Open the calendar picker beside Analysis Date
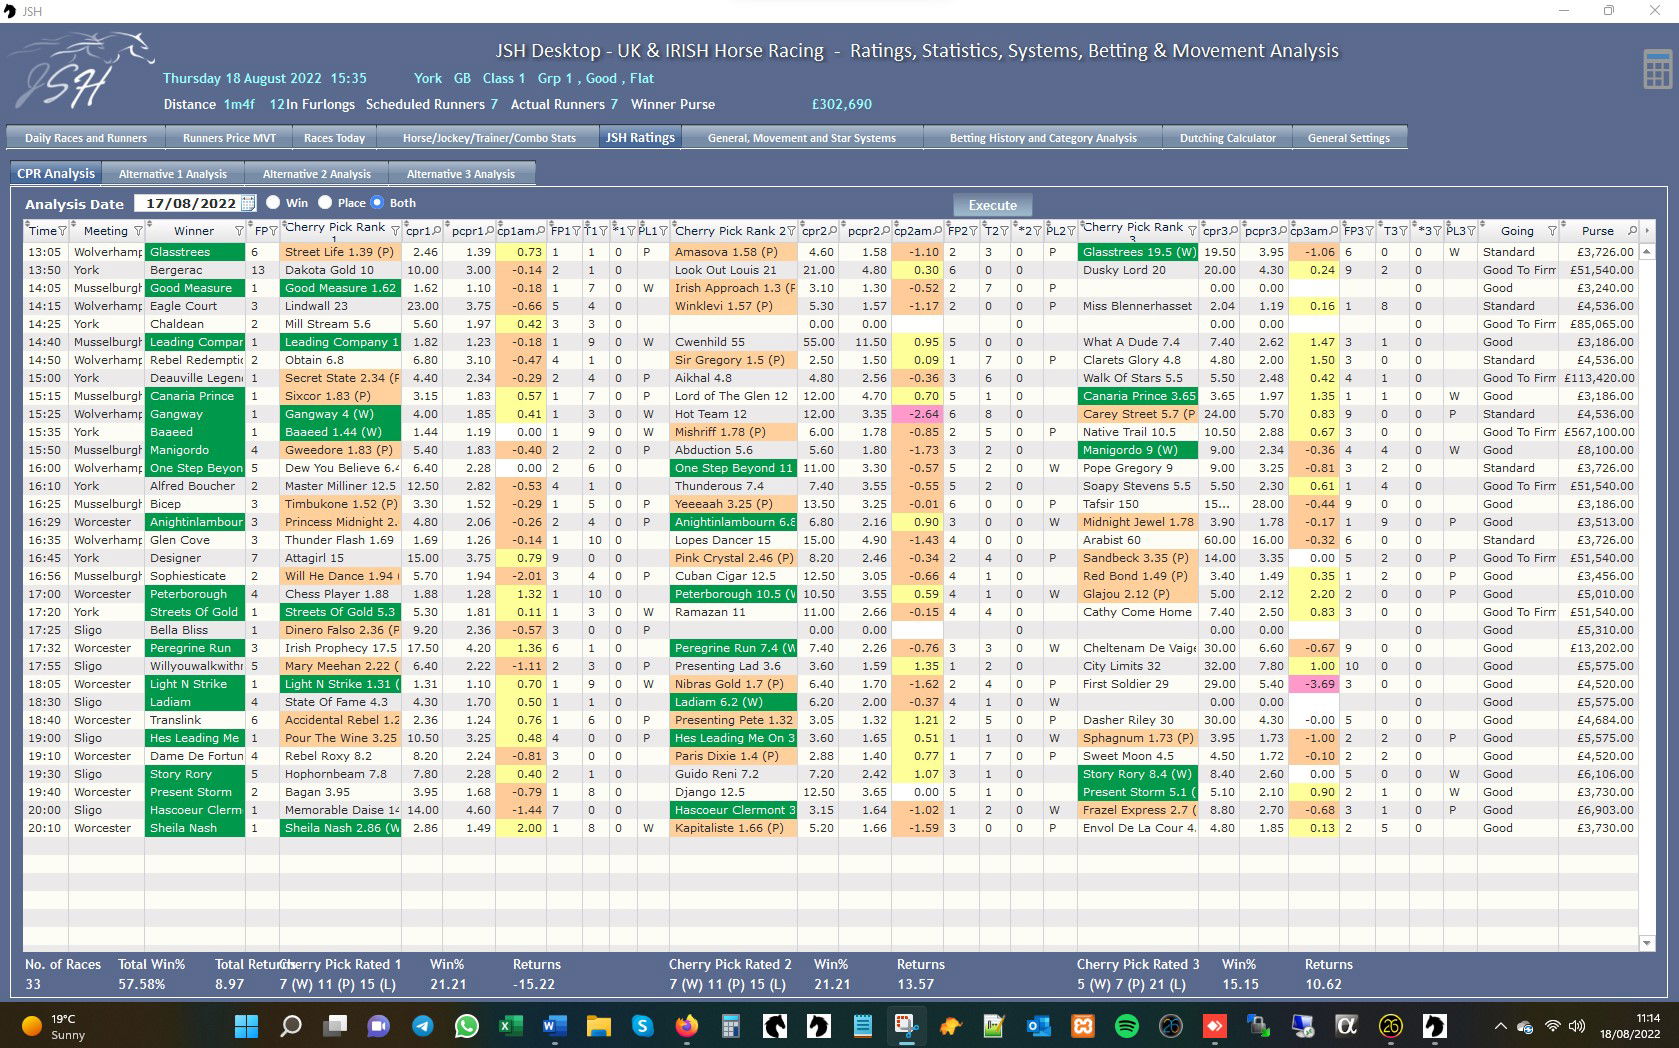Viewport: 1679px width, 1048px height. [248, 203]
